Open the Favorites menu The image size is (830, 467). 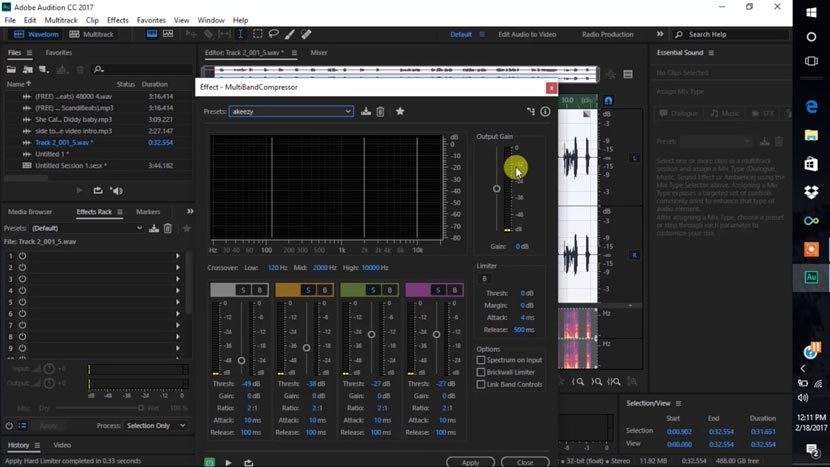pos(151,20)
